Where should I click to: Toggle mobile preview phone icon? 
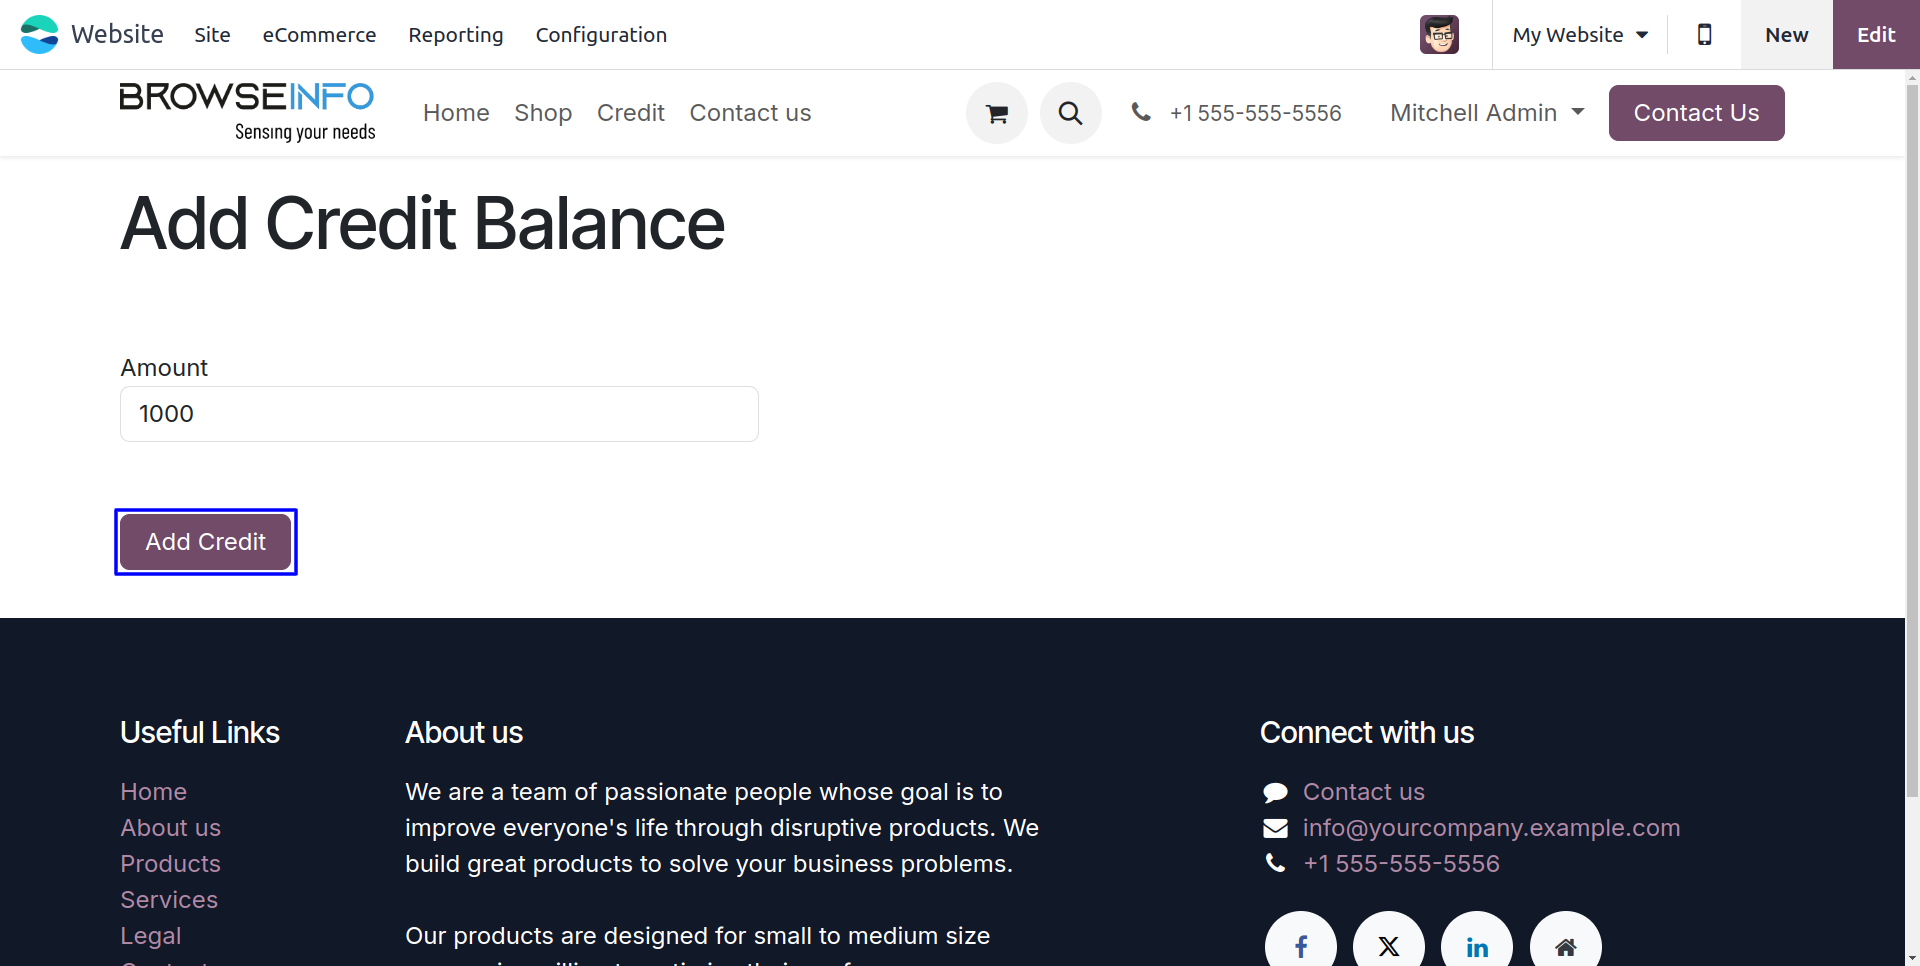click(x=1704, y=35)
